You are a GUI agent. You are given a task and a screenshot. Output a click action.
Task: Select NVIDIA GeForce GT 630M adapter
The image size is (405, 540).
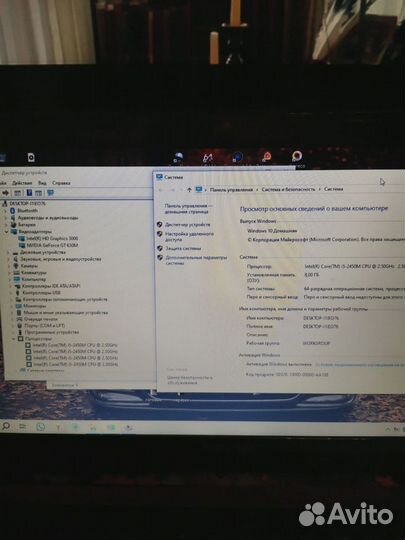(x=52, y=245)
